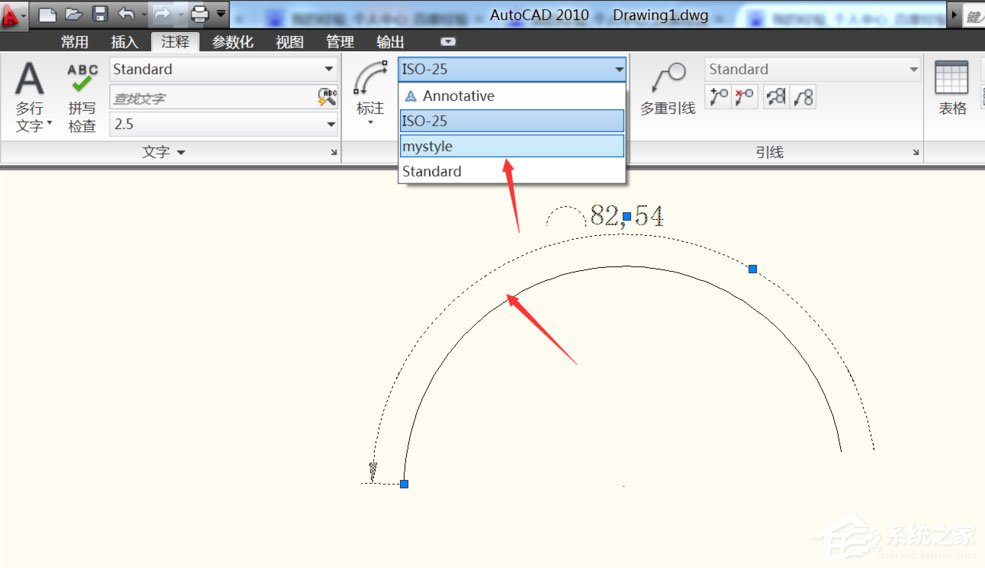The height and width of the screenshot is (568, 985).
Task: Select mystyle in the dimension style list
Action: pyautogui.click(x=512, y=146)
